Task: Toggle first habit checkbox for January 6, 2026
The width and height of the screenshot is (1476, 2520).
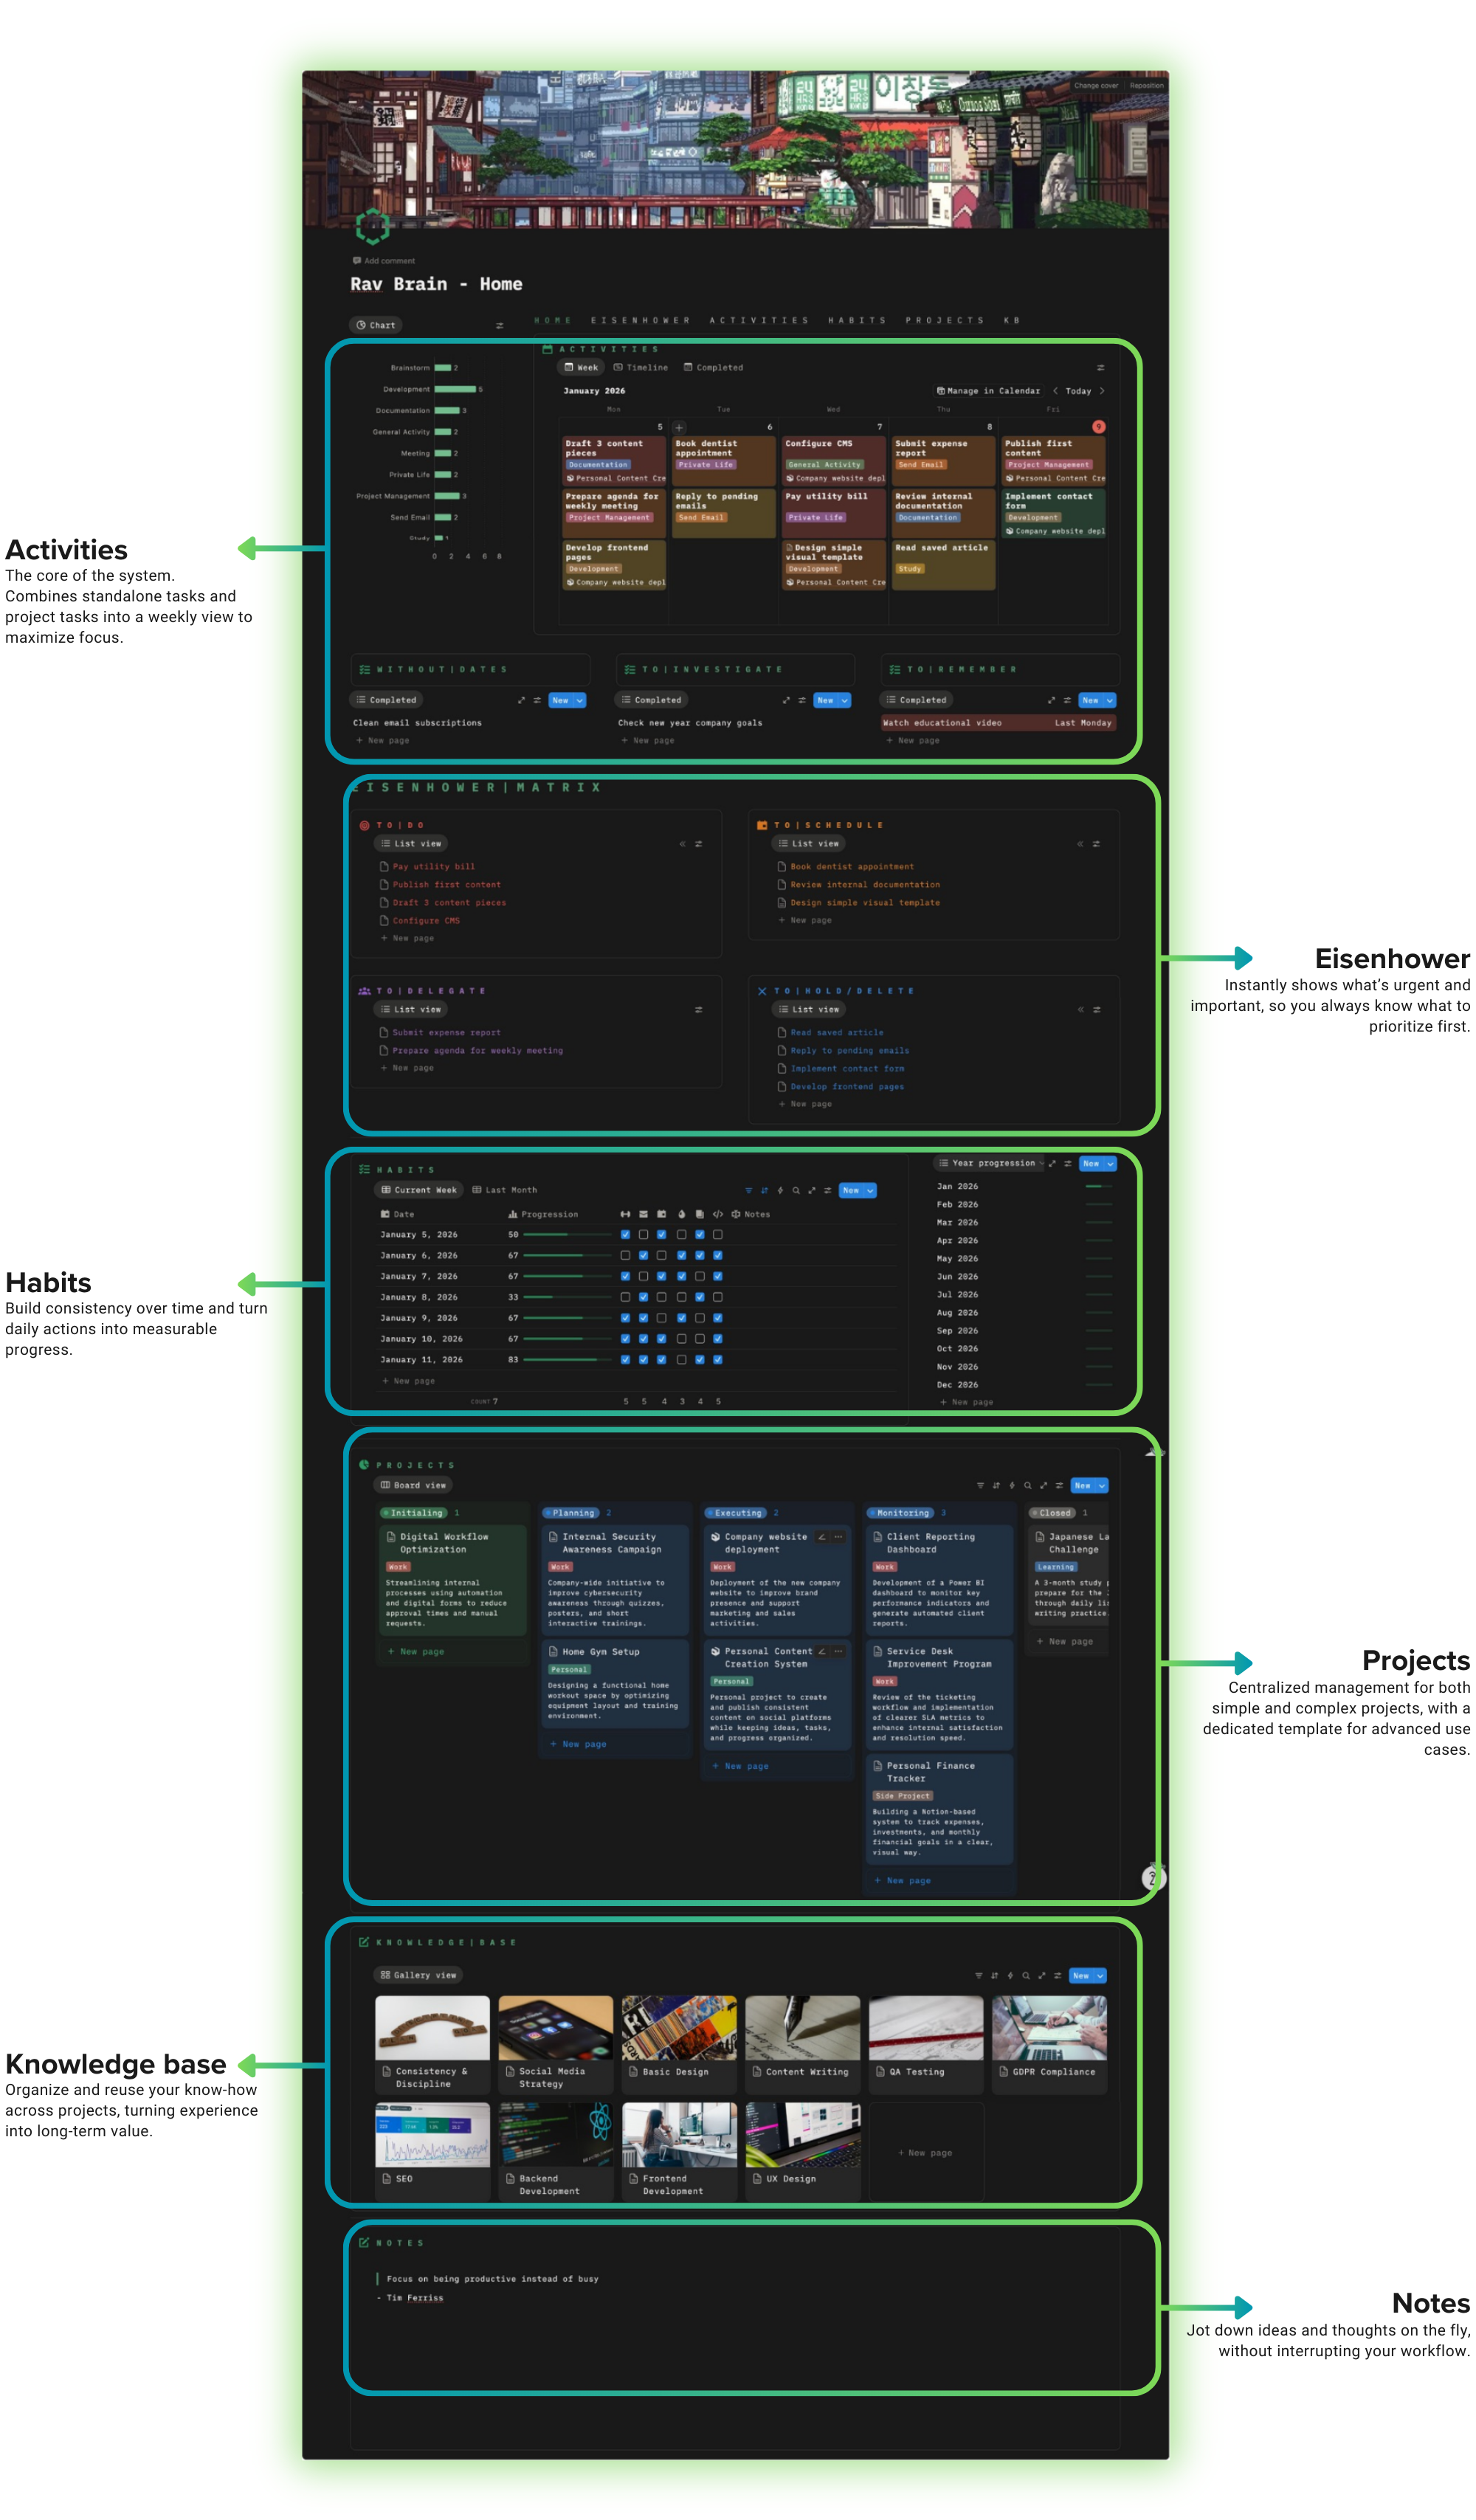Action: (626, 1256)
